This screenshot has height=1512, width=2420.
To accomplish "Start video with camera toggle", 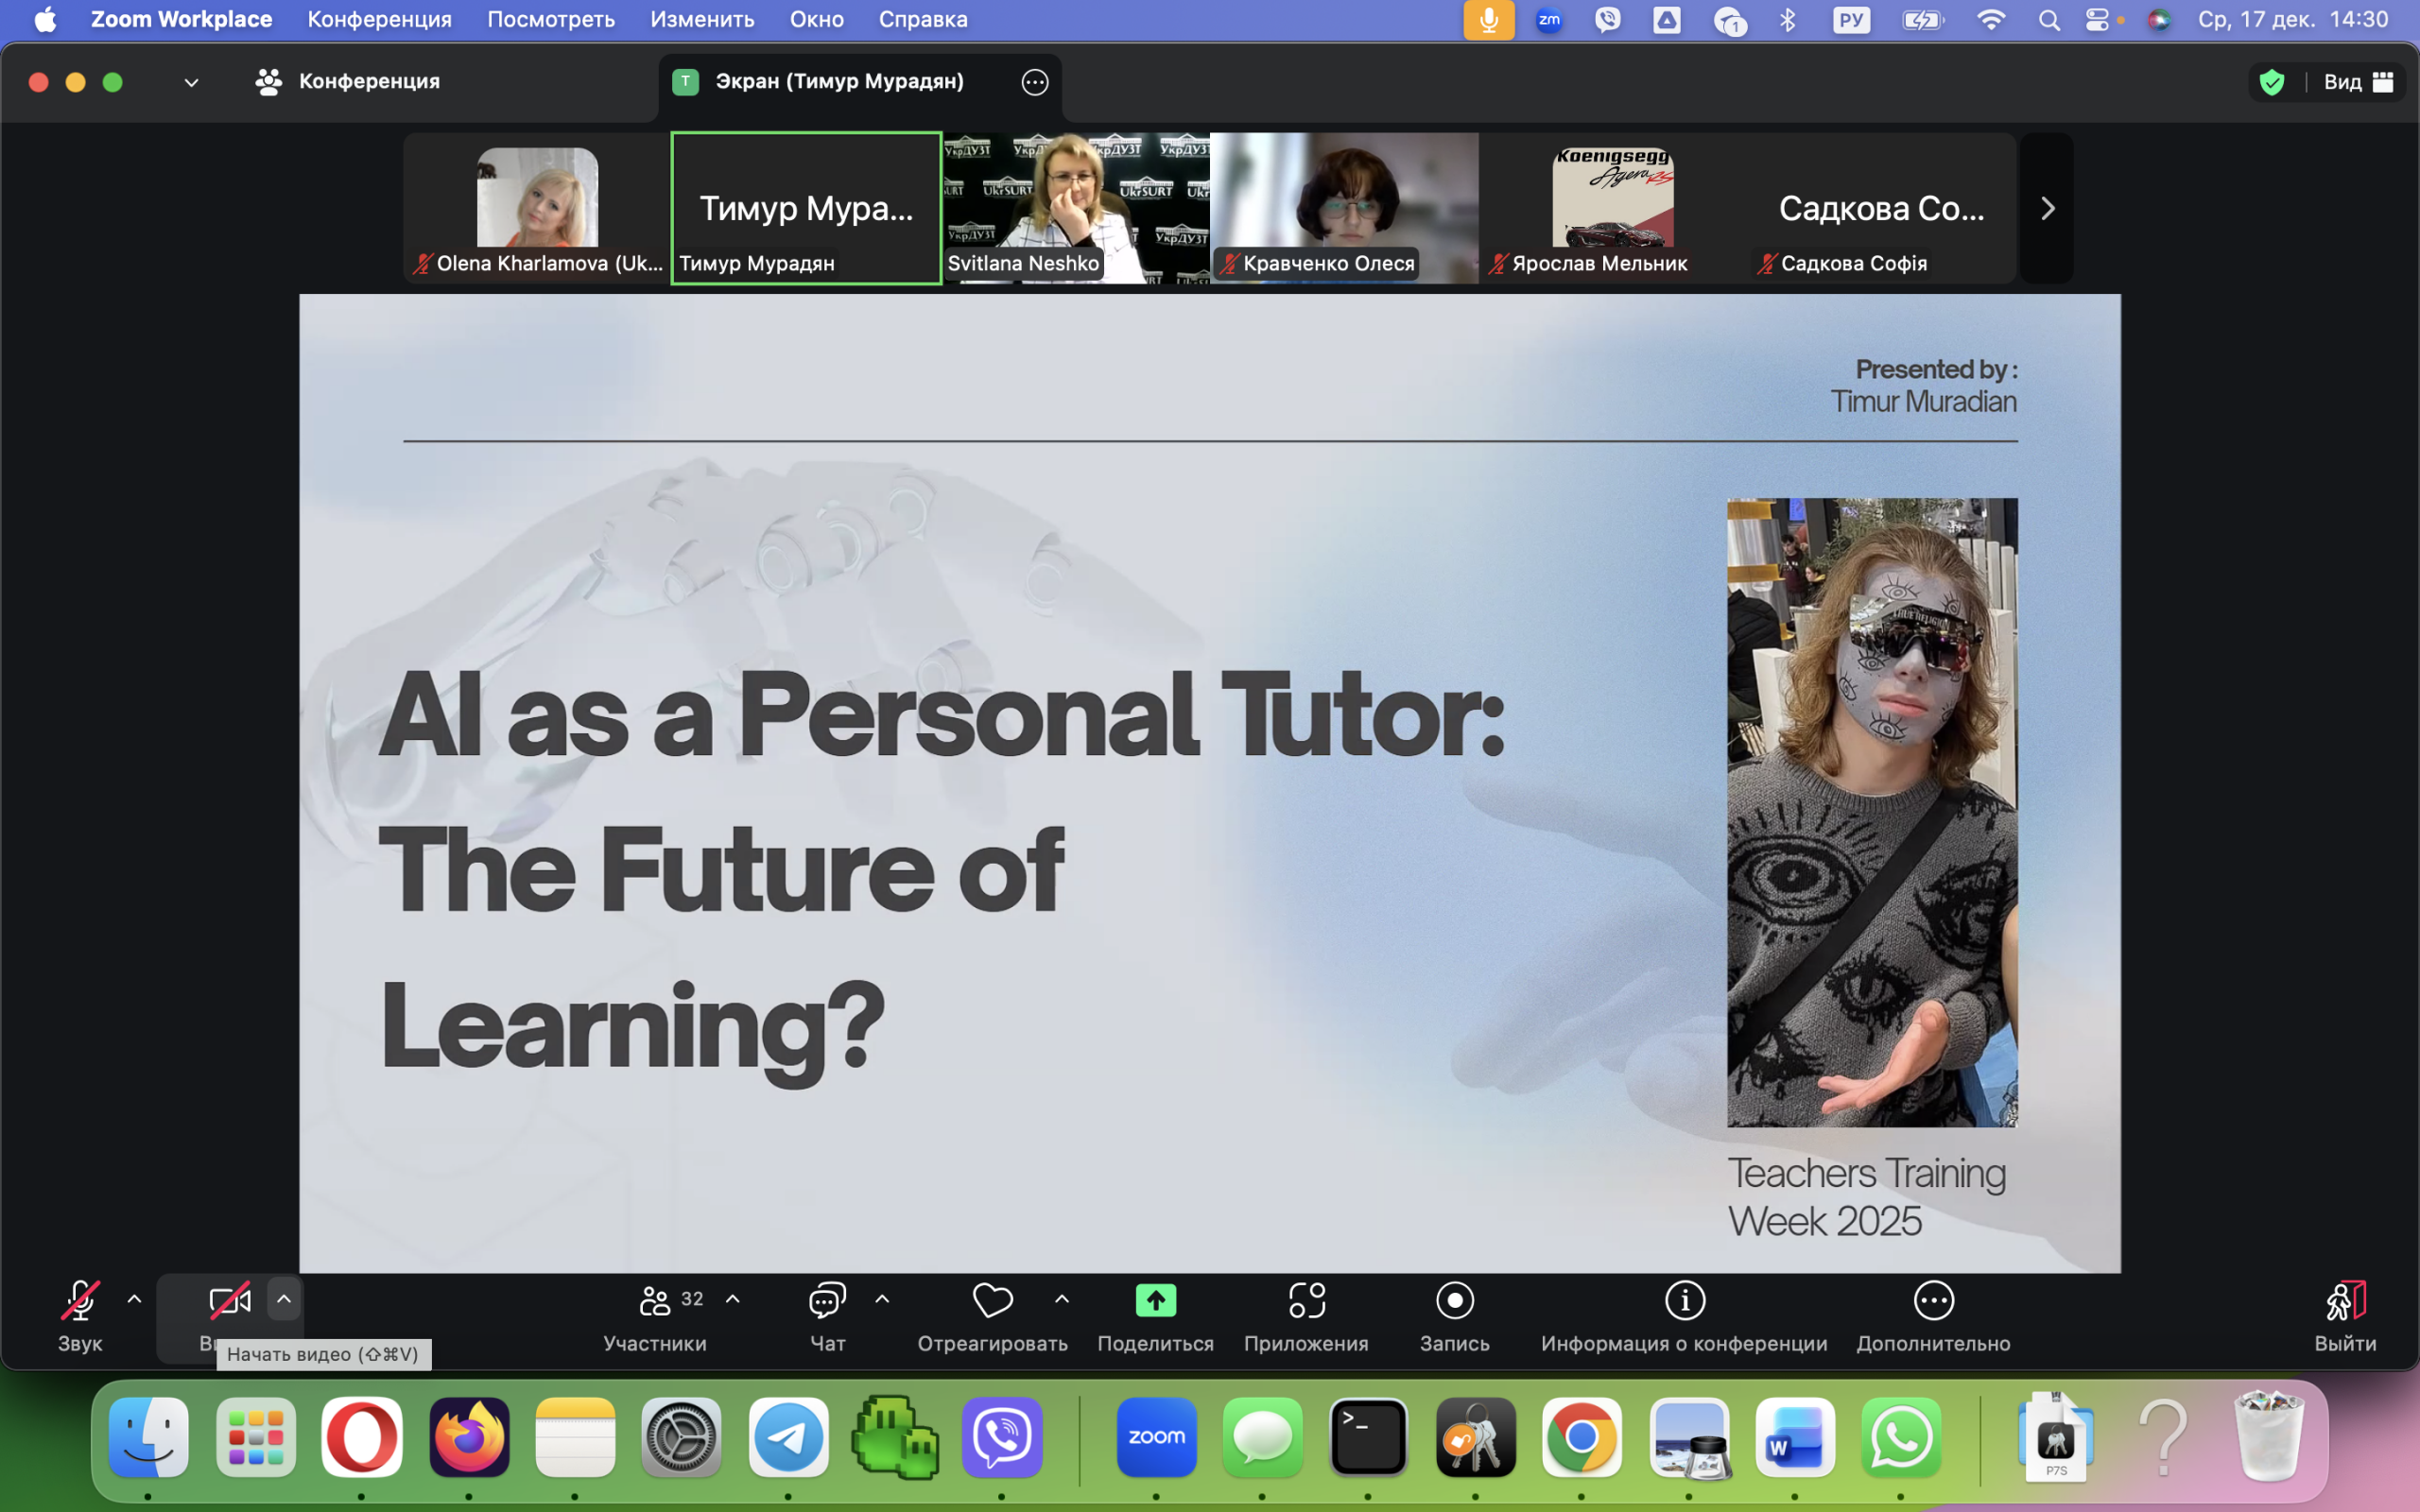I will (x=229, y=1300).
